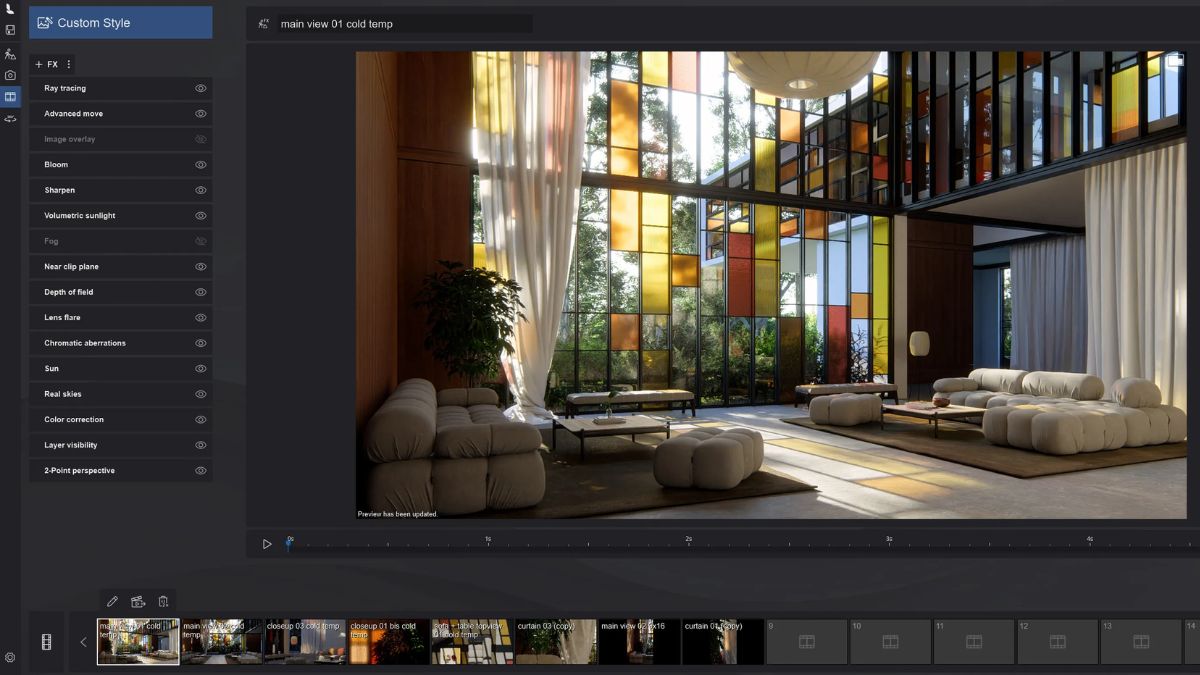Open the Ray tracing effect settings
Image resolution: width=1200 pixels, height=675 pixels.
coord(121,88)
